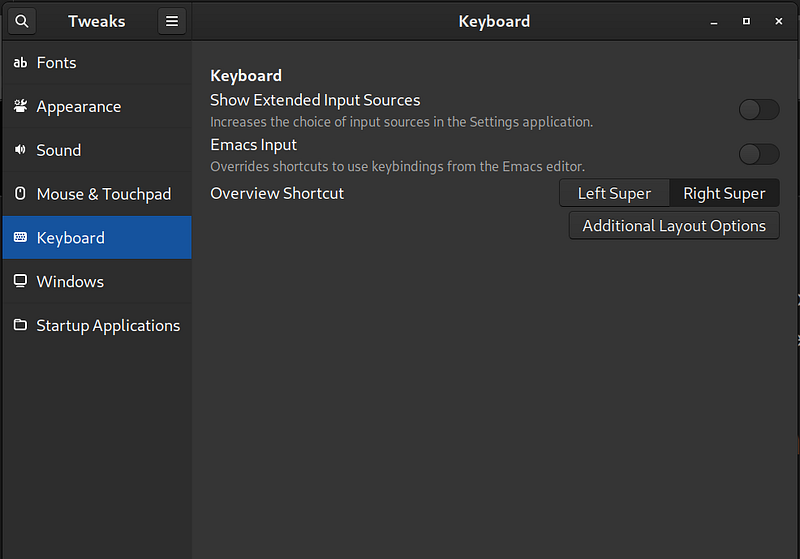Toggle the Emacs Input switch

[x=759, y=154]
